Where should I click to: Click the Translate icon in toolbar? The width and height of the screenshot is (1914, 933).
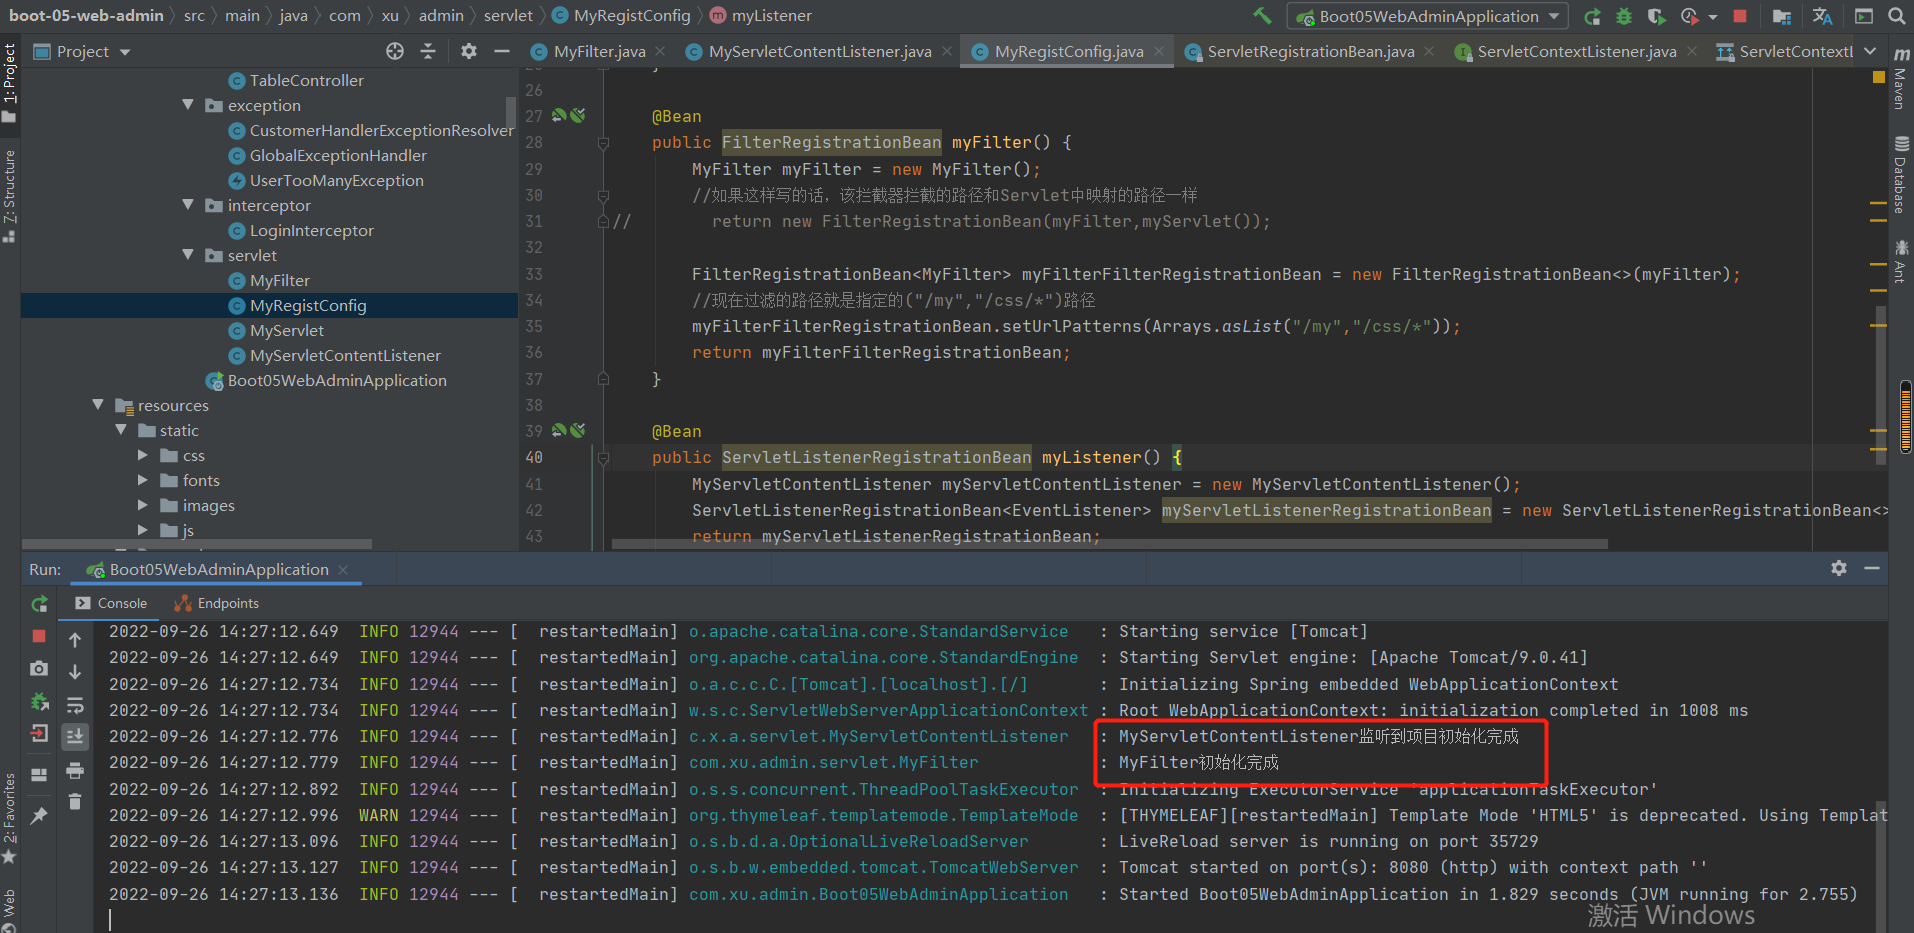tap(1822, 16)
